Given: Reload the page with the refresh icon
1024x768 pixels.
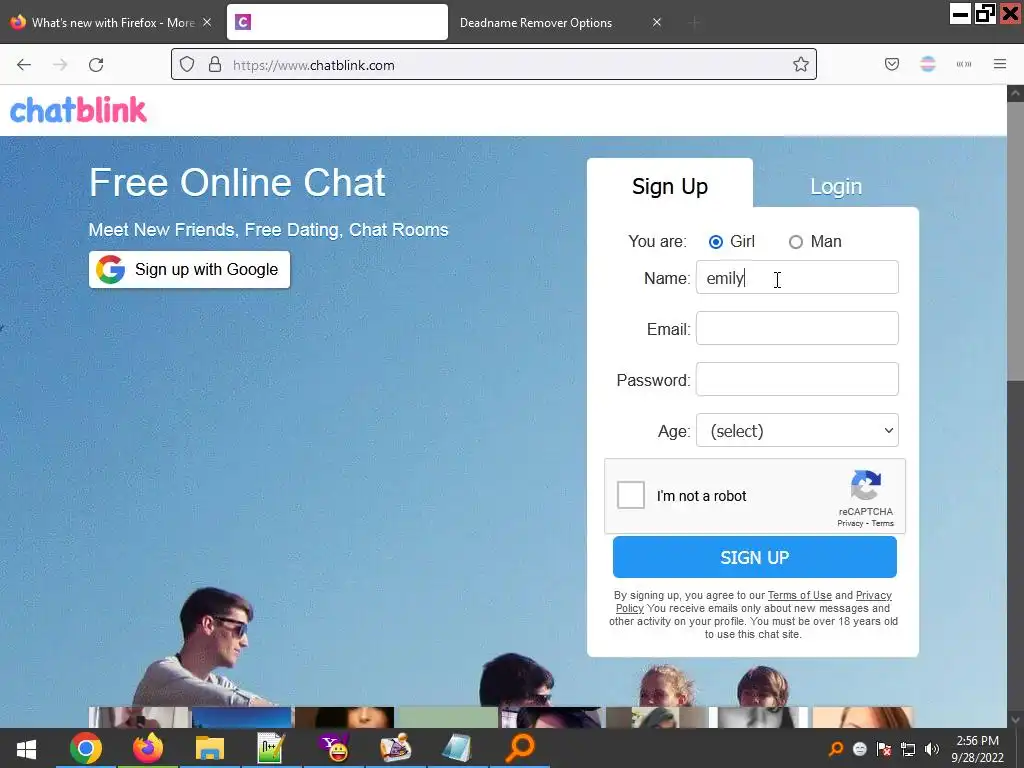Looking at the screenshot, I should [96, 65].
